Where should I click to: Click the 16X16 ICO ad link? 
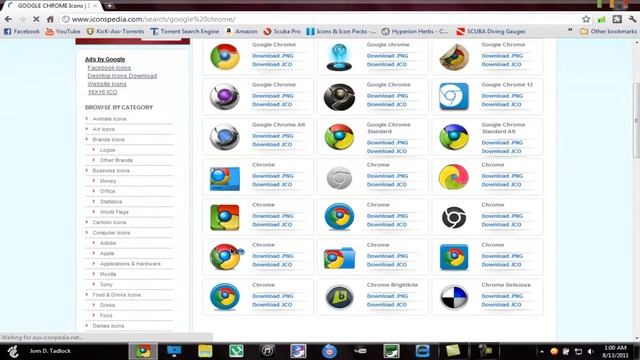(102, 92)
